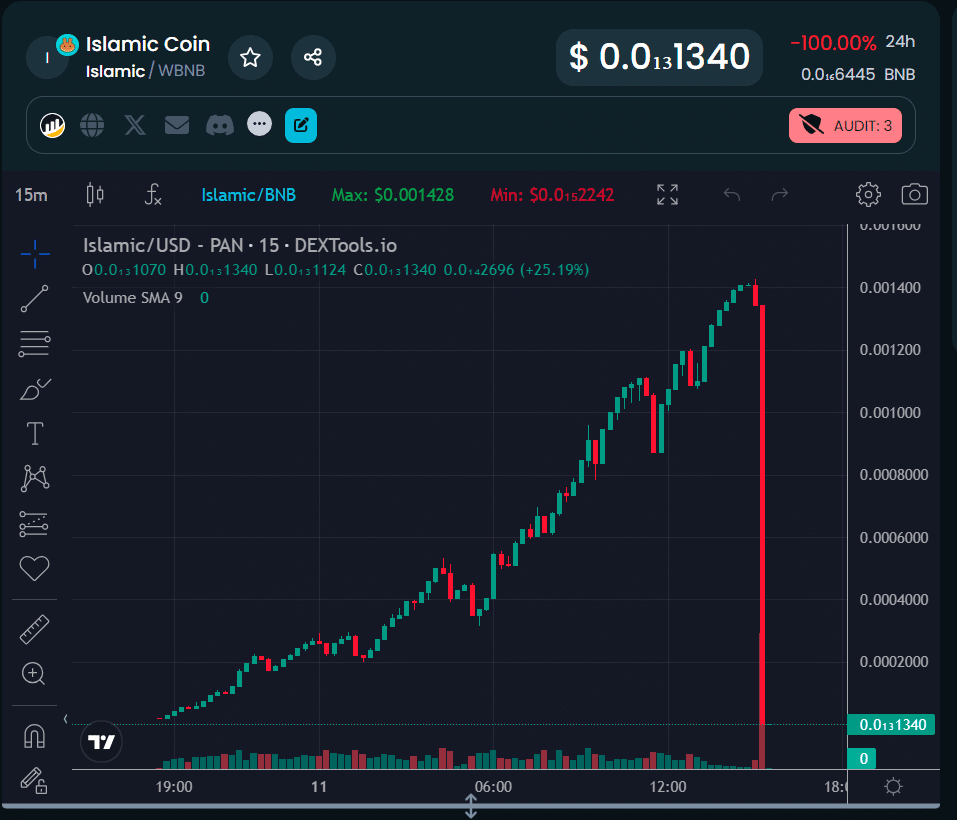957x820 pixels.
Task: Open the candlestick chart type dropdown
Action: 95,194
